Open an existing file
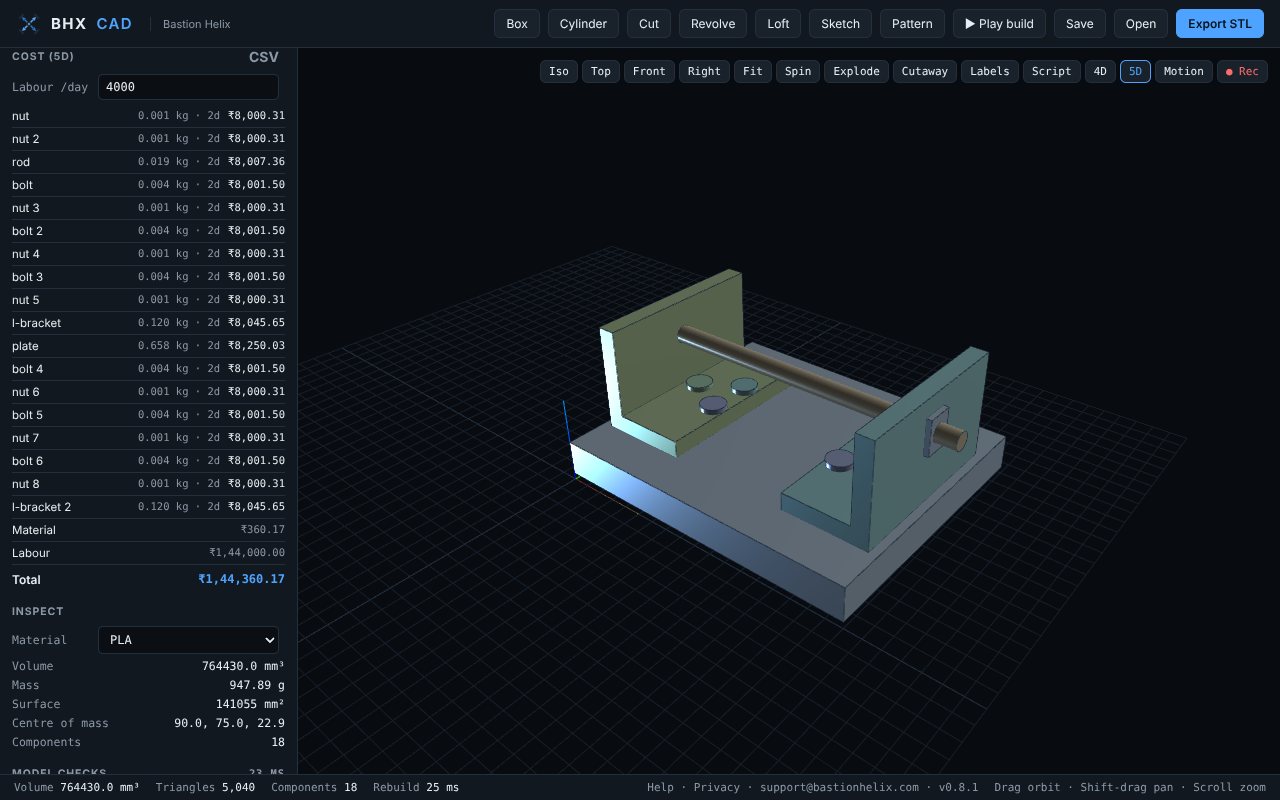This screenshot has width=1280, height=800. click(1141, 24)
